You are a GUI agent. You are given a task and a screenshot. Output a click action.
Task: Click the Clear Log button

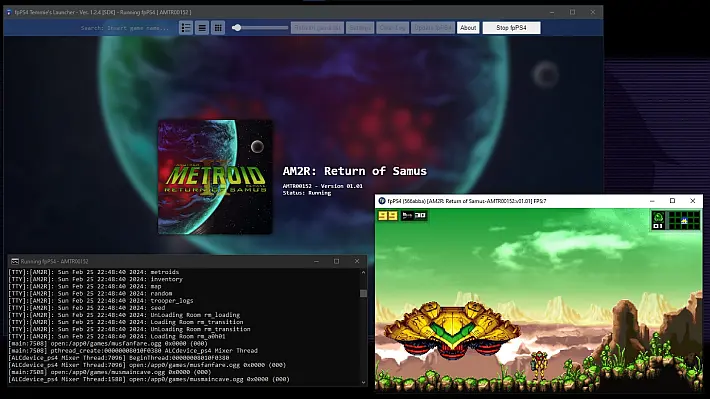point(393,28)
